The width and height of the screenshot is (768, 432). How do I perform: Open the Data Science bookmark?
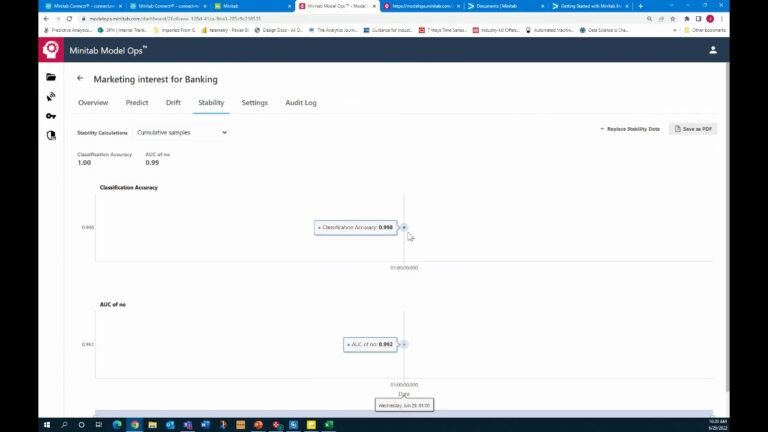(x=604, y=30)
